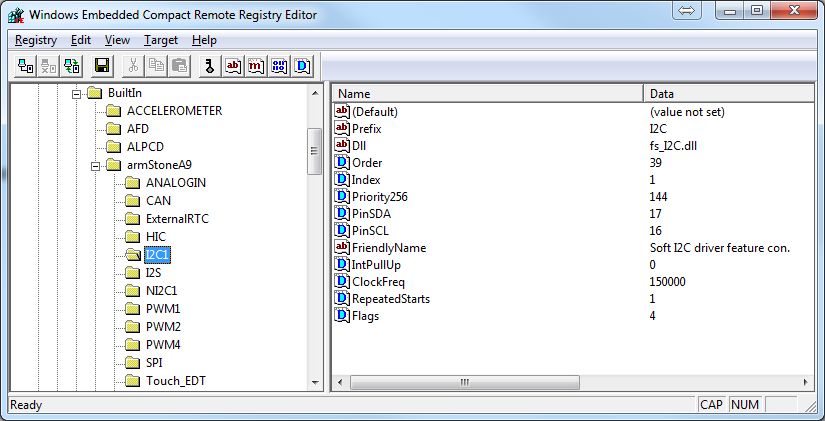Select the IntPullUp value
The height and width of the screenshot is (421, 825).
[x=376, y=265]
